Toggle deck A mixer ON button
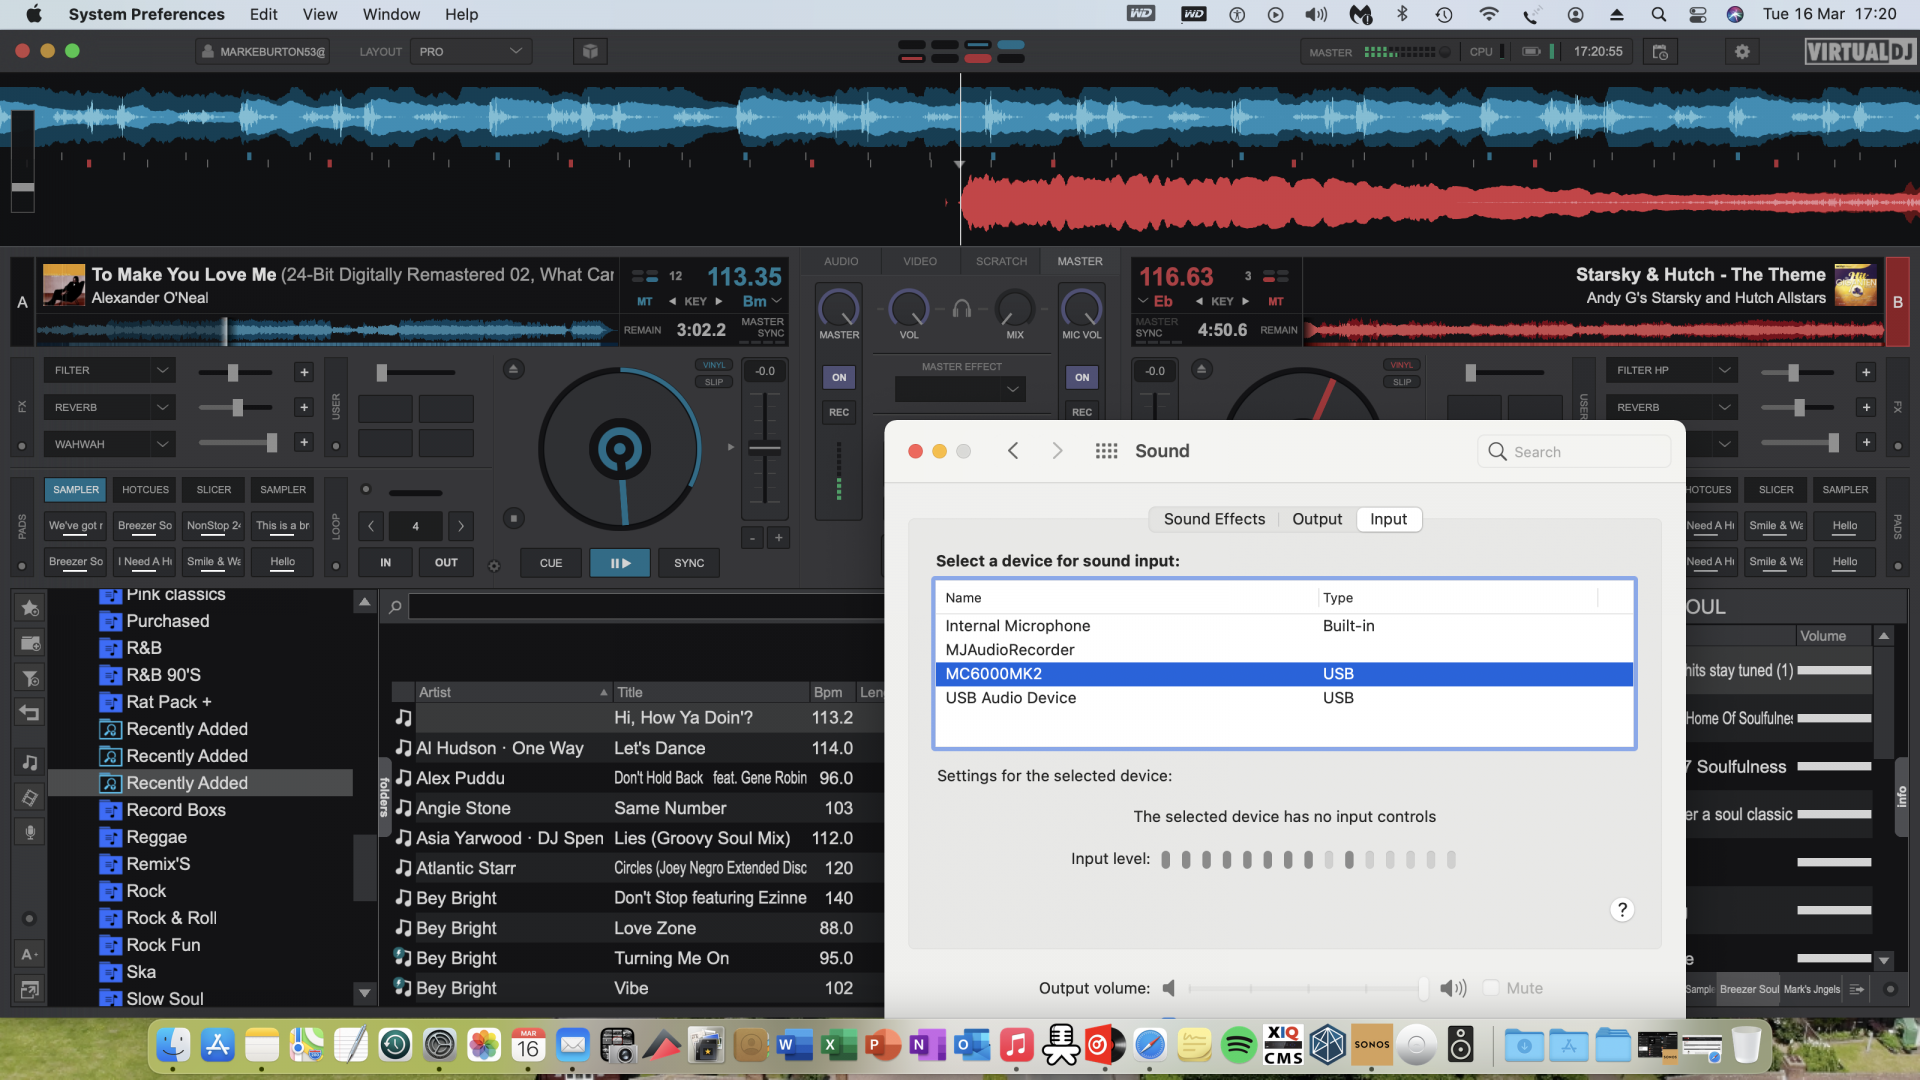The image size is (1920, 1080). point(839,377)
